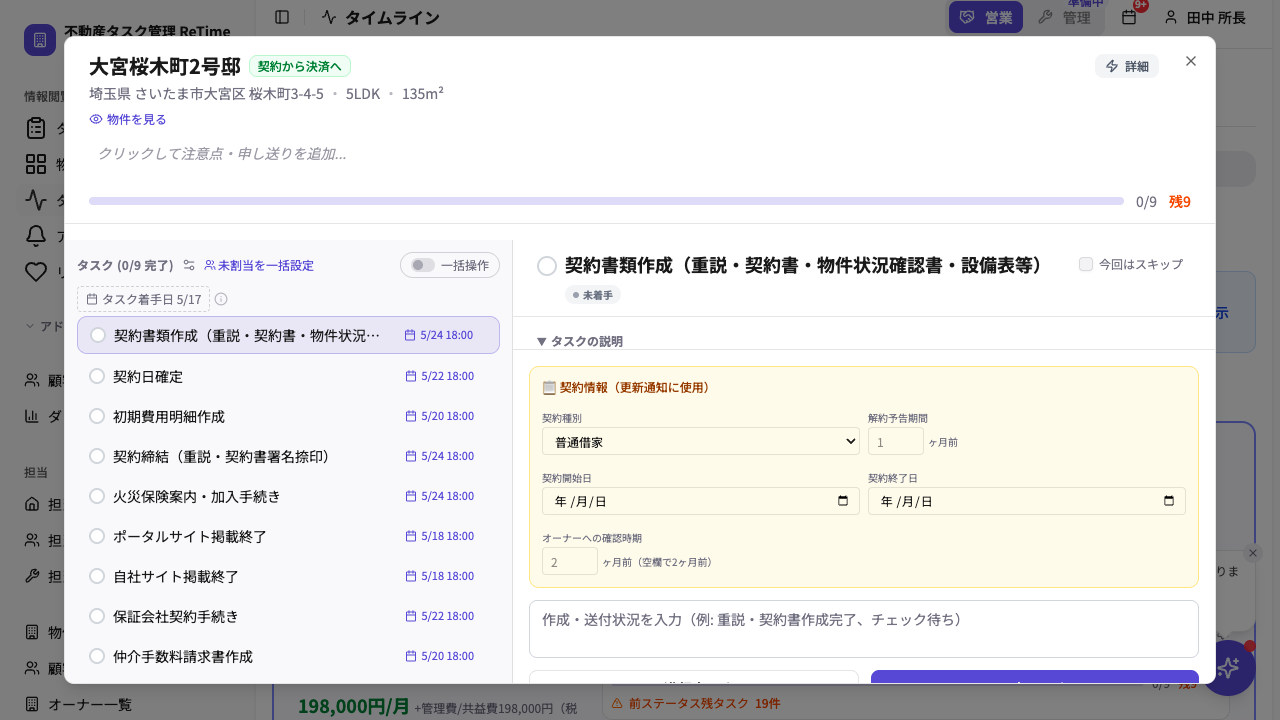Click the 作成・送付状況を入力 text area
This screenshot has height=720, width=1280.
pyautogui.click(x=864, y=629)
